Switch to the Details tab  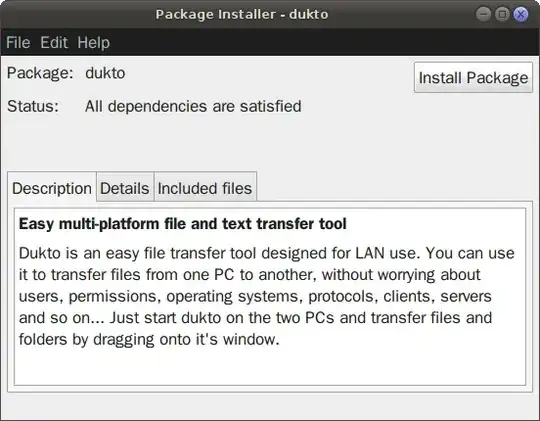click(x=125, y=188)
